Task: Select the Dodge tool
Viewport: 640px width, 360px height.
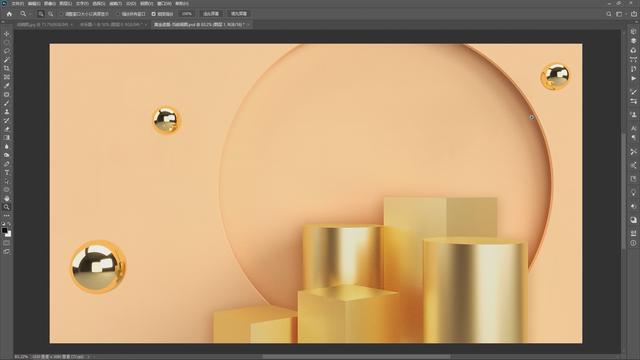Action: [x=7, y=155]
